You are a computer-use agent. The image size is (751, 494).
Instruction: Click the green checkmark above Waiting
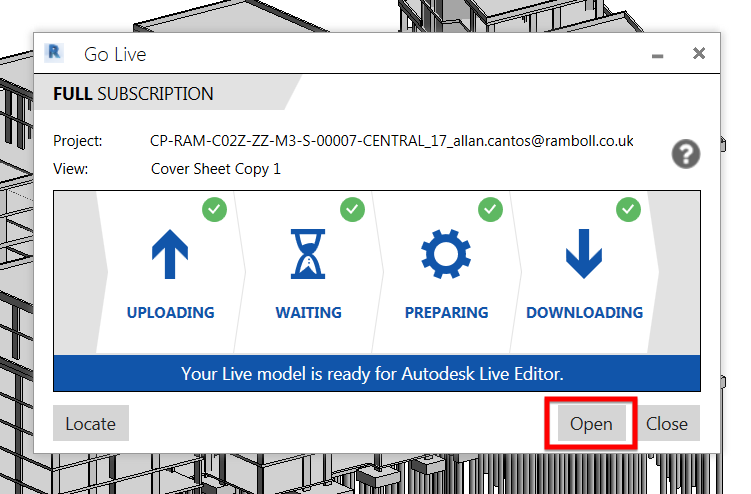coord(352,209)
